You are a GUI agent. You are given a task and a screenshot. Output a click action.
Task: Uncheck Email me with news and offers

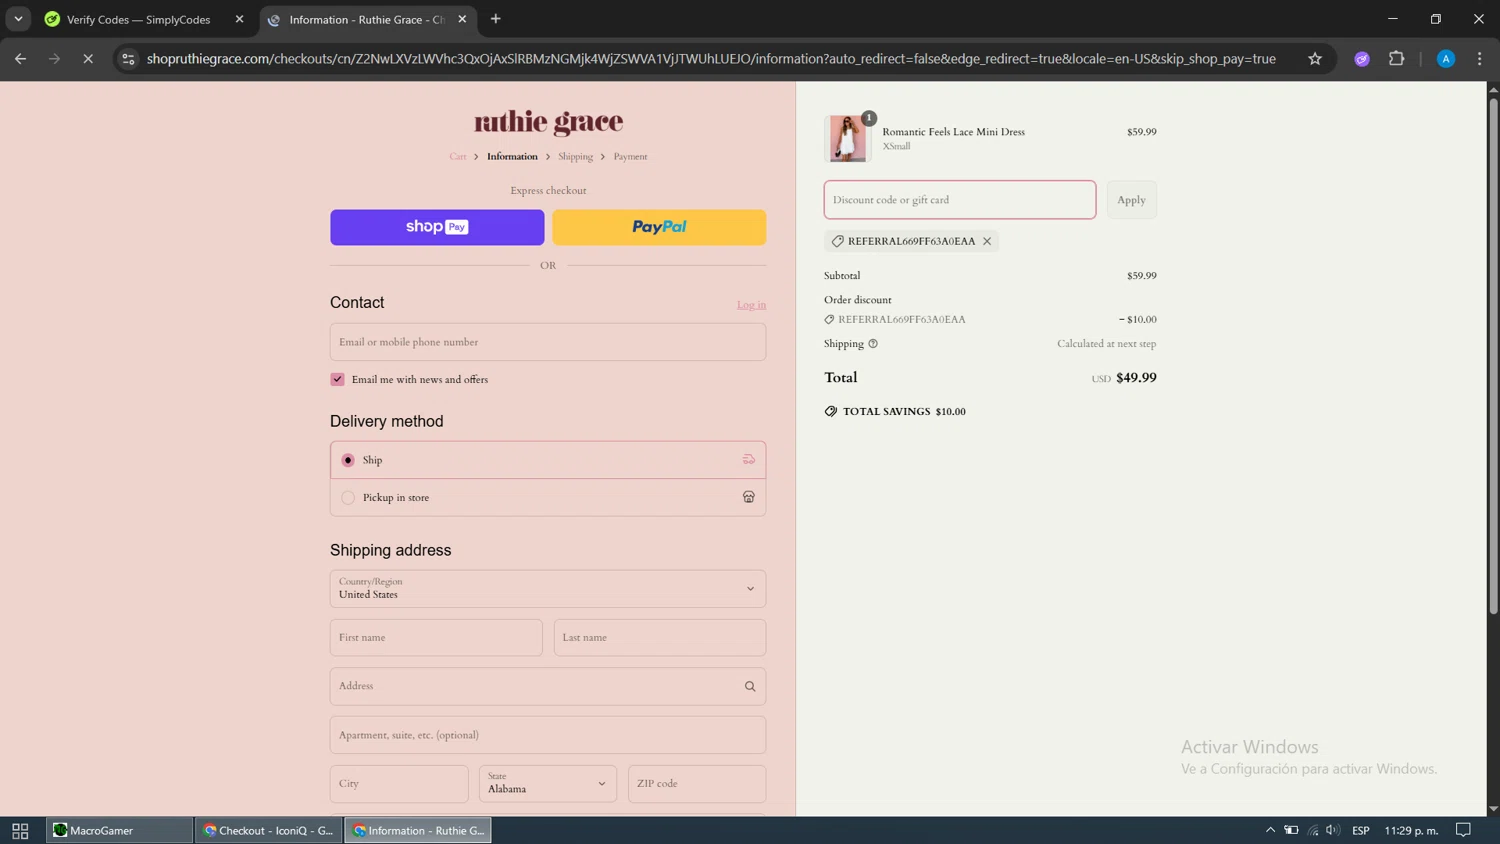click(338, 380)
